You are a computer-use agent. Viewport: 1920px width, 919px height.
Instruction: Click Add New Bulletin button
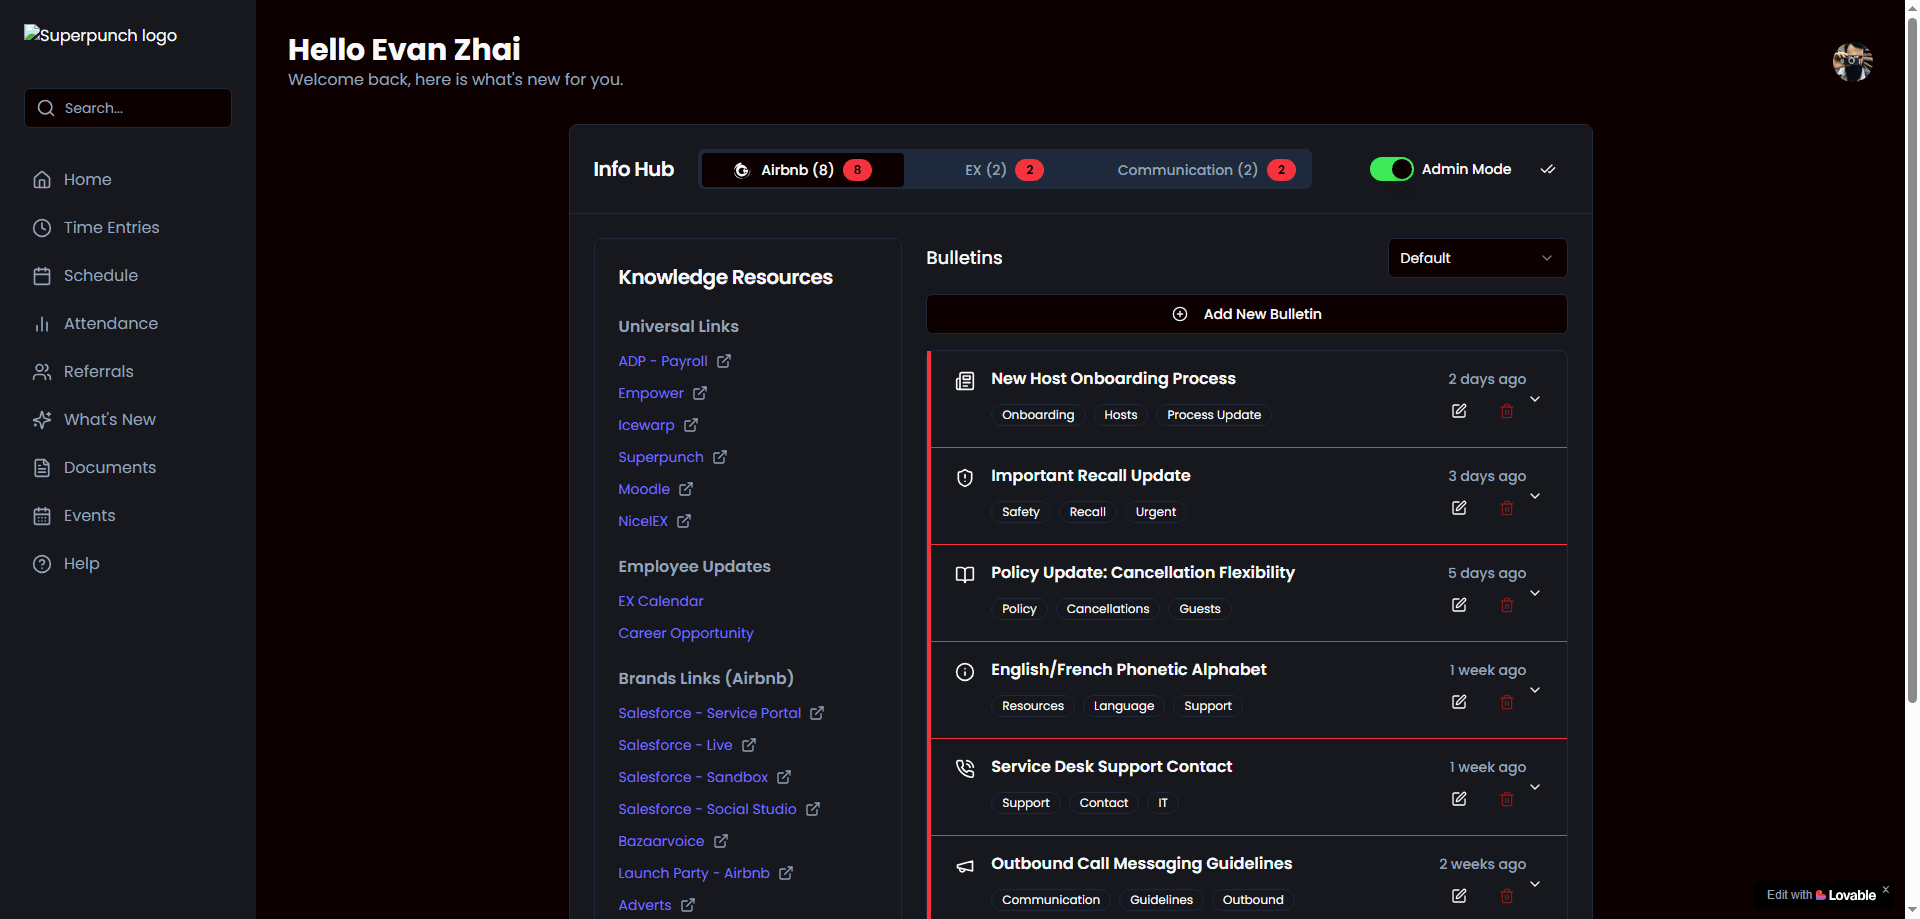coord(1246,314)
